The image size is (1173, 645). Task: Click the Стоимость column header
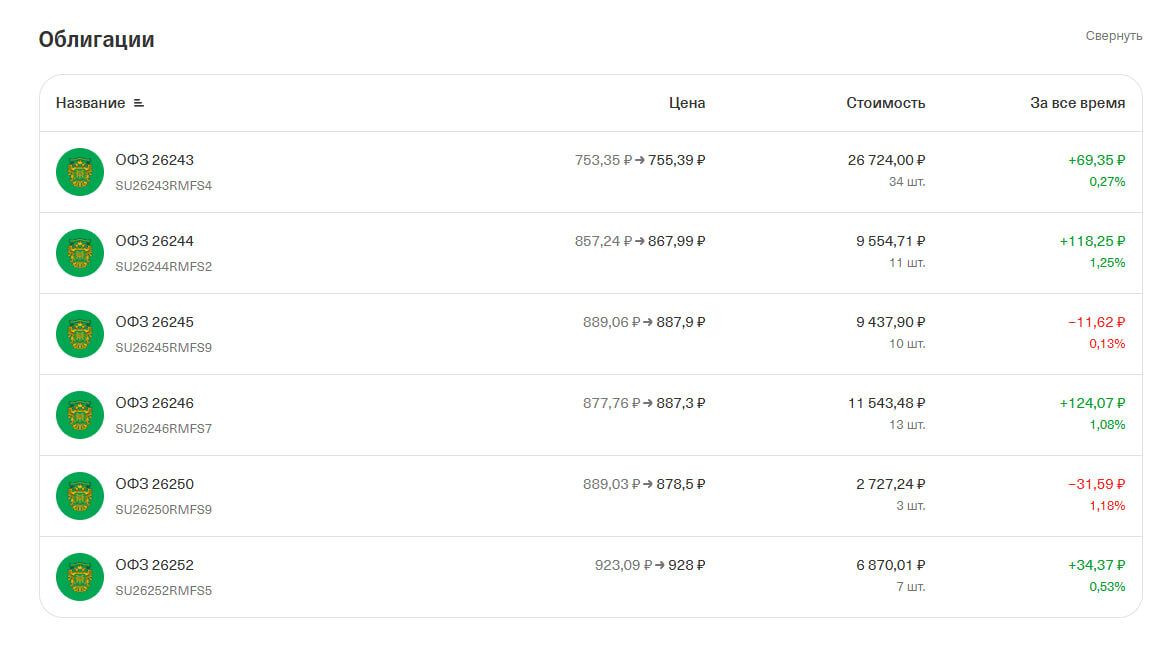[886, 103]
